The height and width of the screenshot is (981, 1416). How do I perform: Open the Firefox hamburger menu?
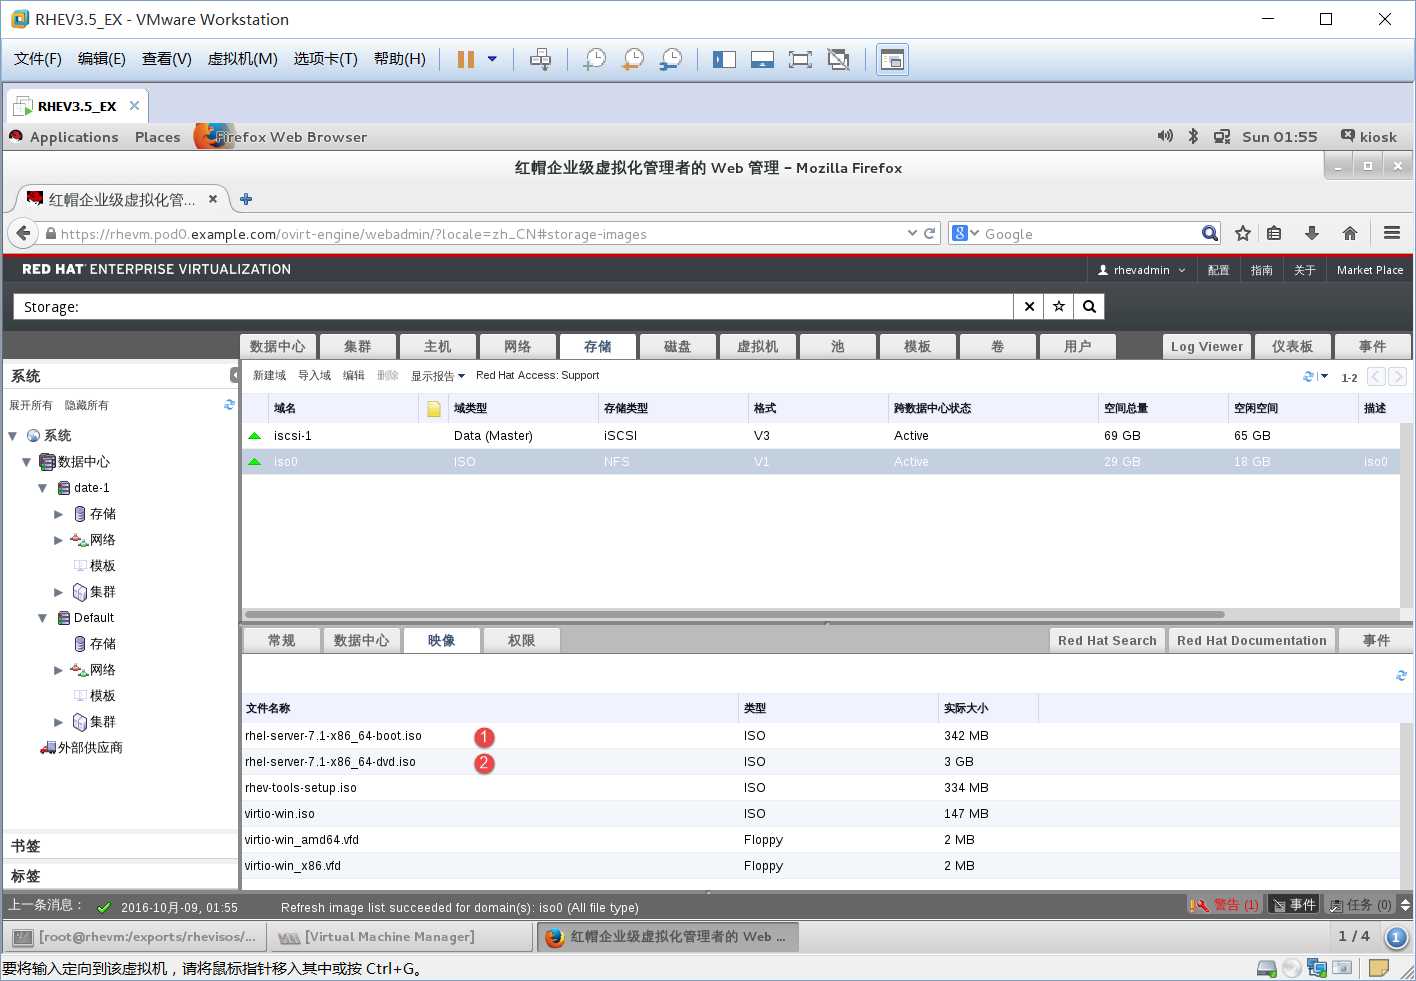[x=1392, y=233]
